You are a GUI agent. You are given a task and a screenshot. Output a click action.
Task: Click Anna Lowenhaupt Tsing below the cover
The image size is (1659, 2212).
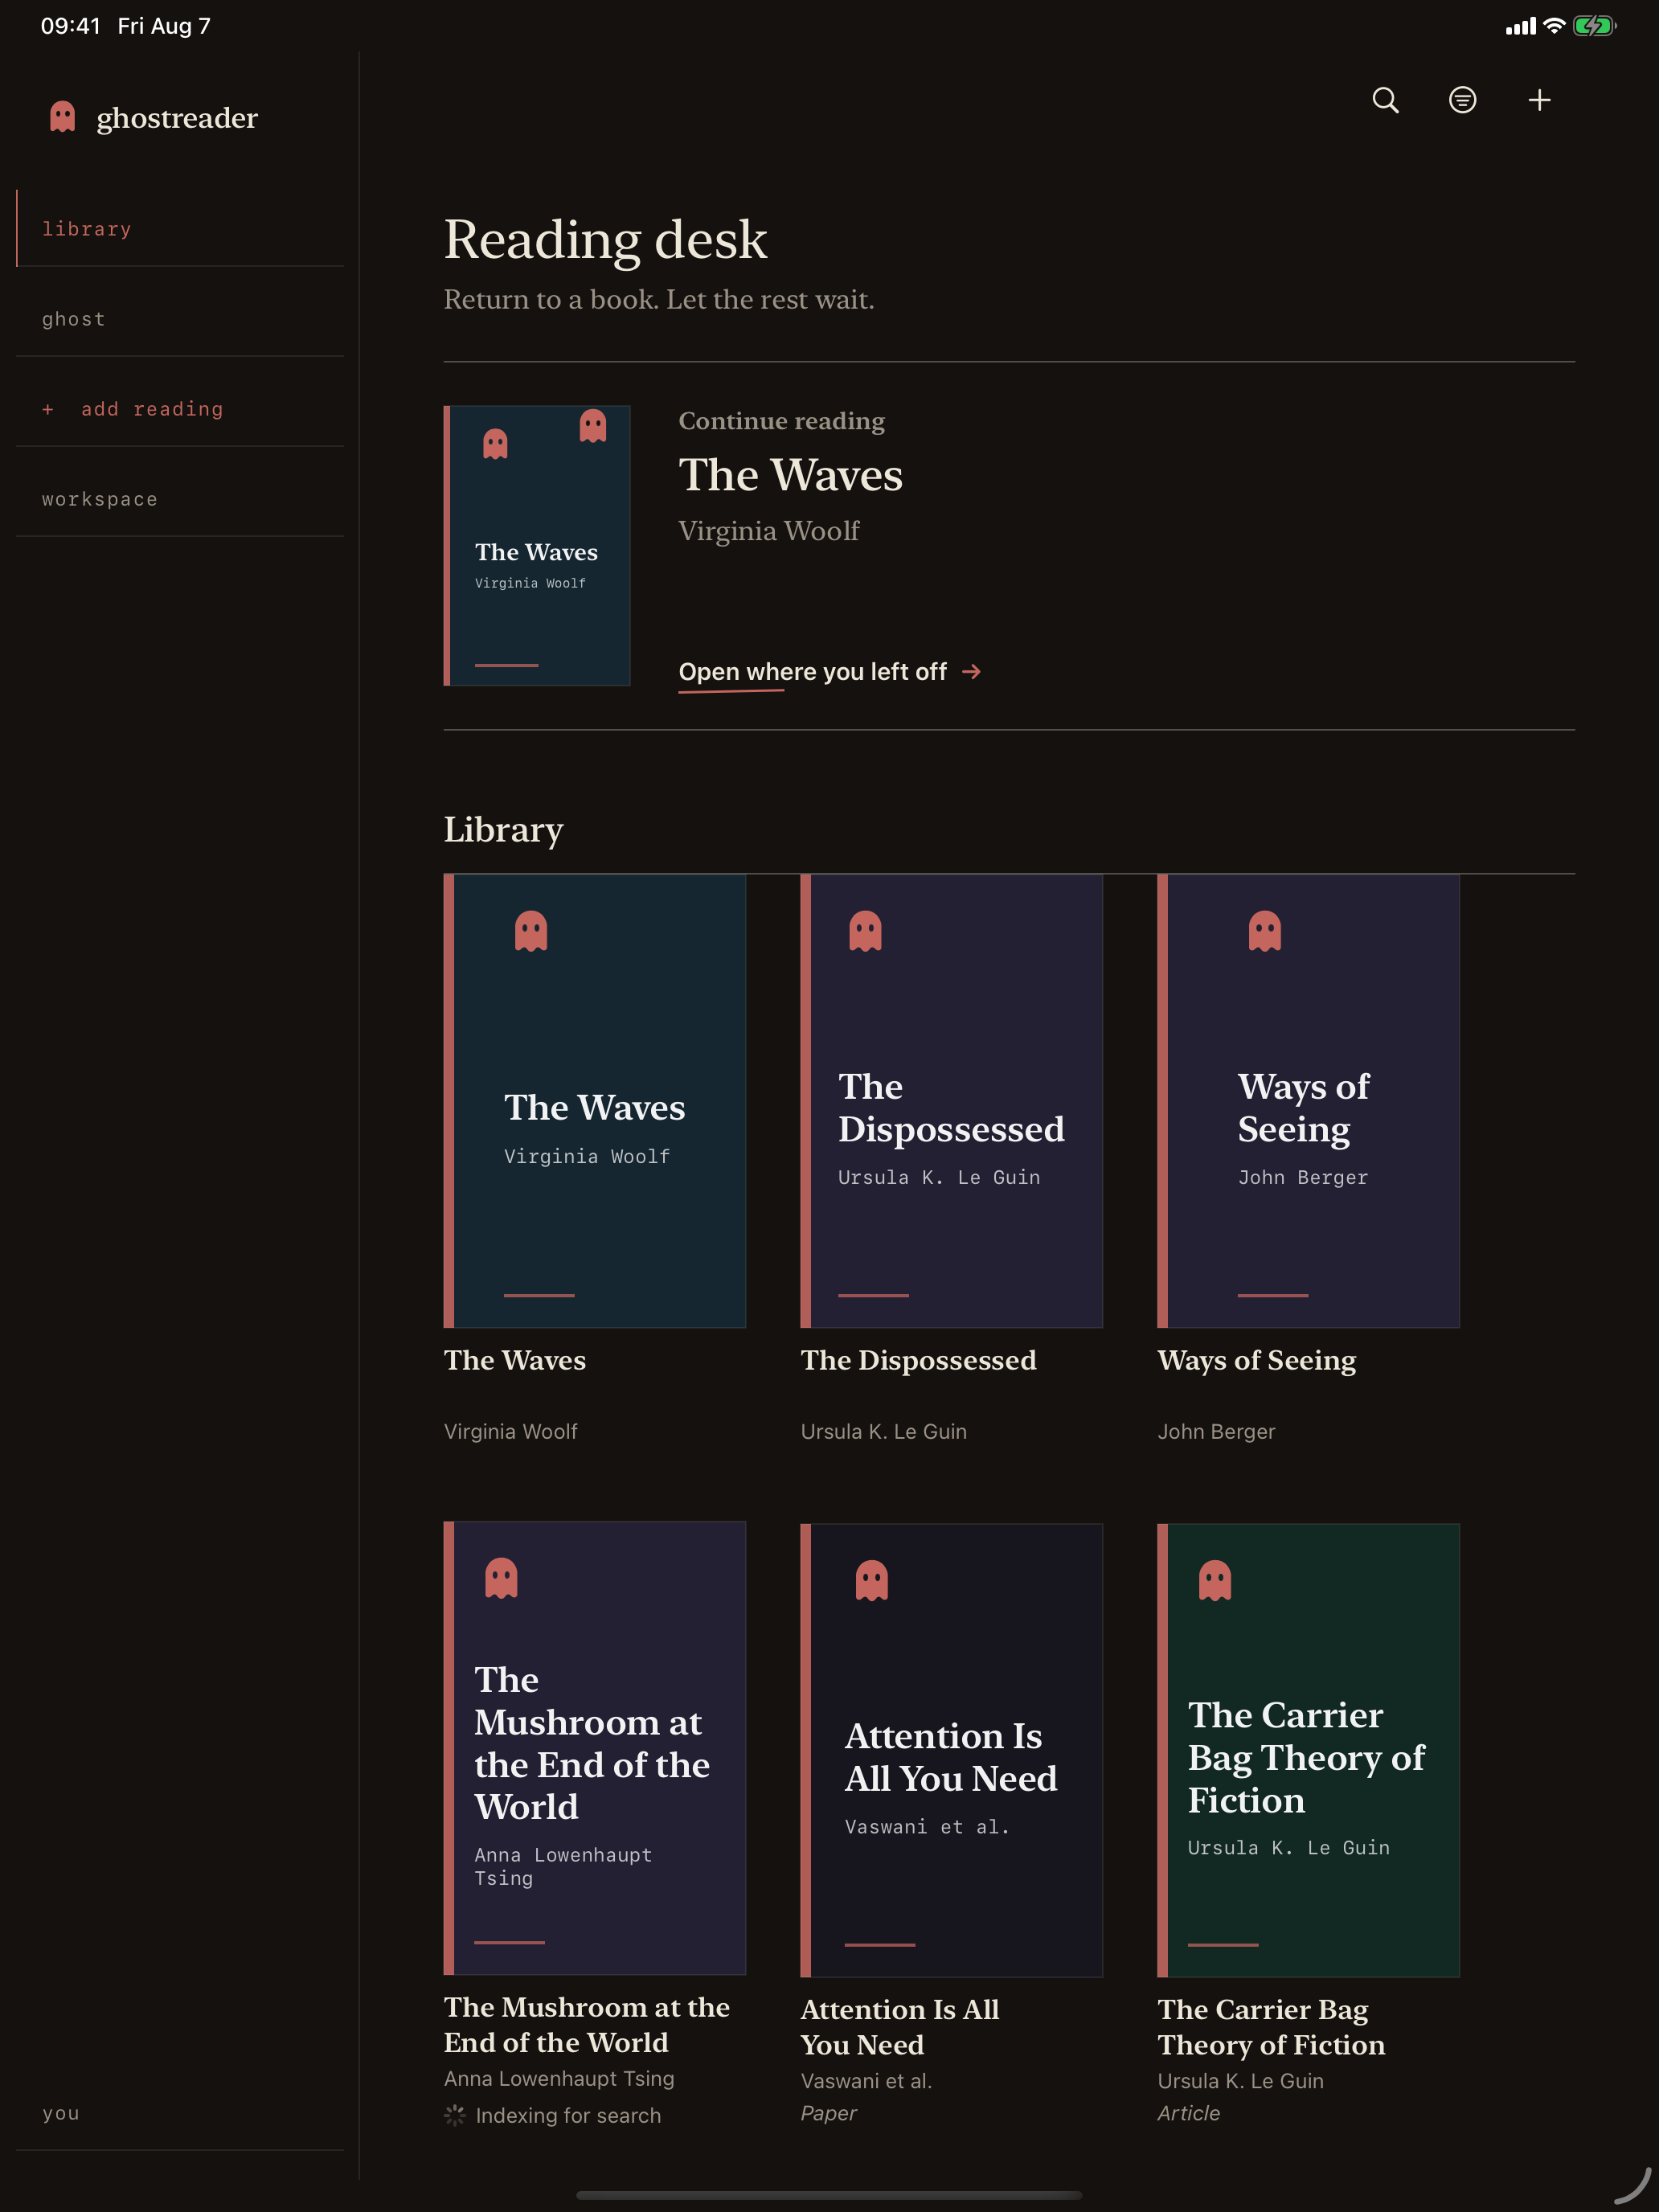tap(559, 2078)
